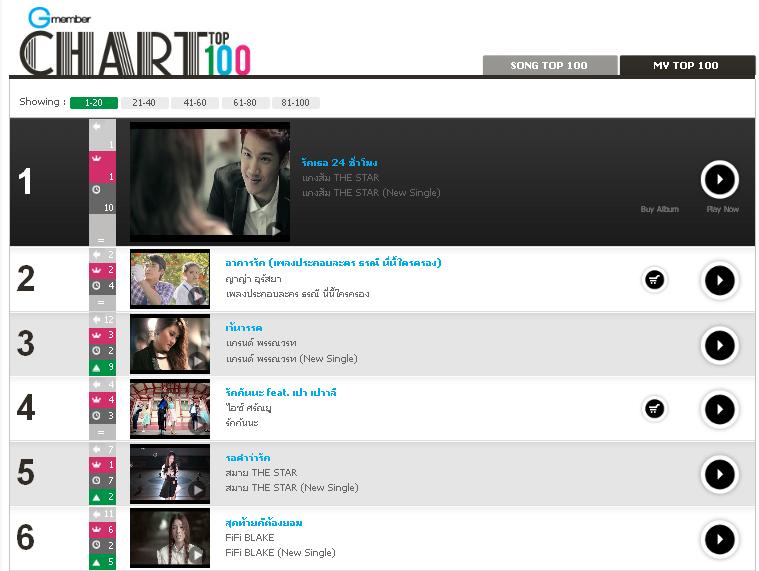Play the rank 3 song
This screenshot has height=571, width=759.
point(719,346)
